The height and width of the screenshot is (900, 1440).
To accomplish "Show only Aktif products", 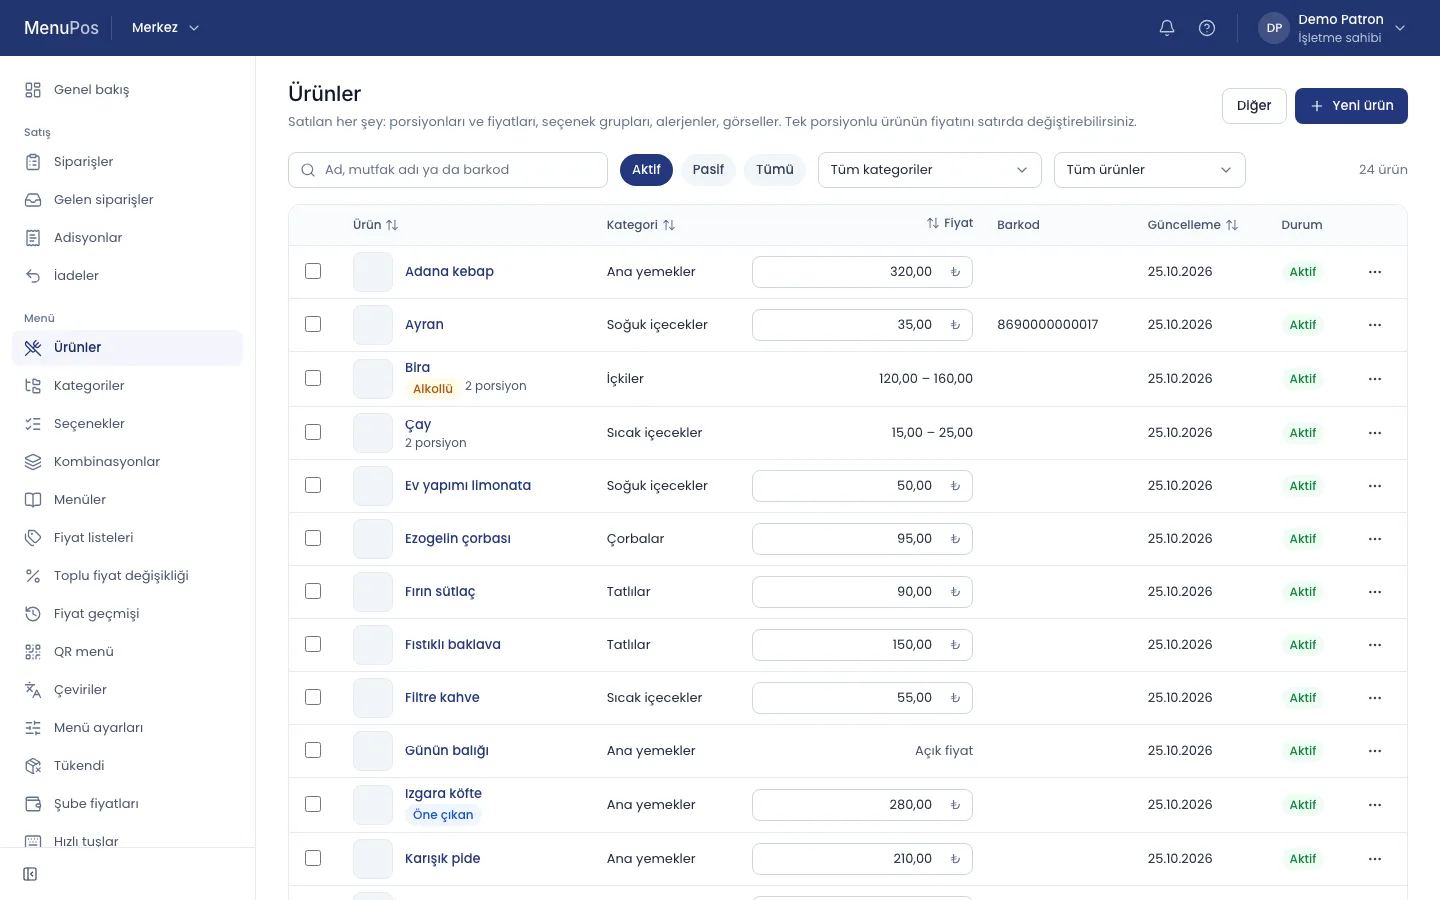I will [x=646, y=170].
